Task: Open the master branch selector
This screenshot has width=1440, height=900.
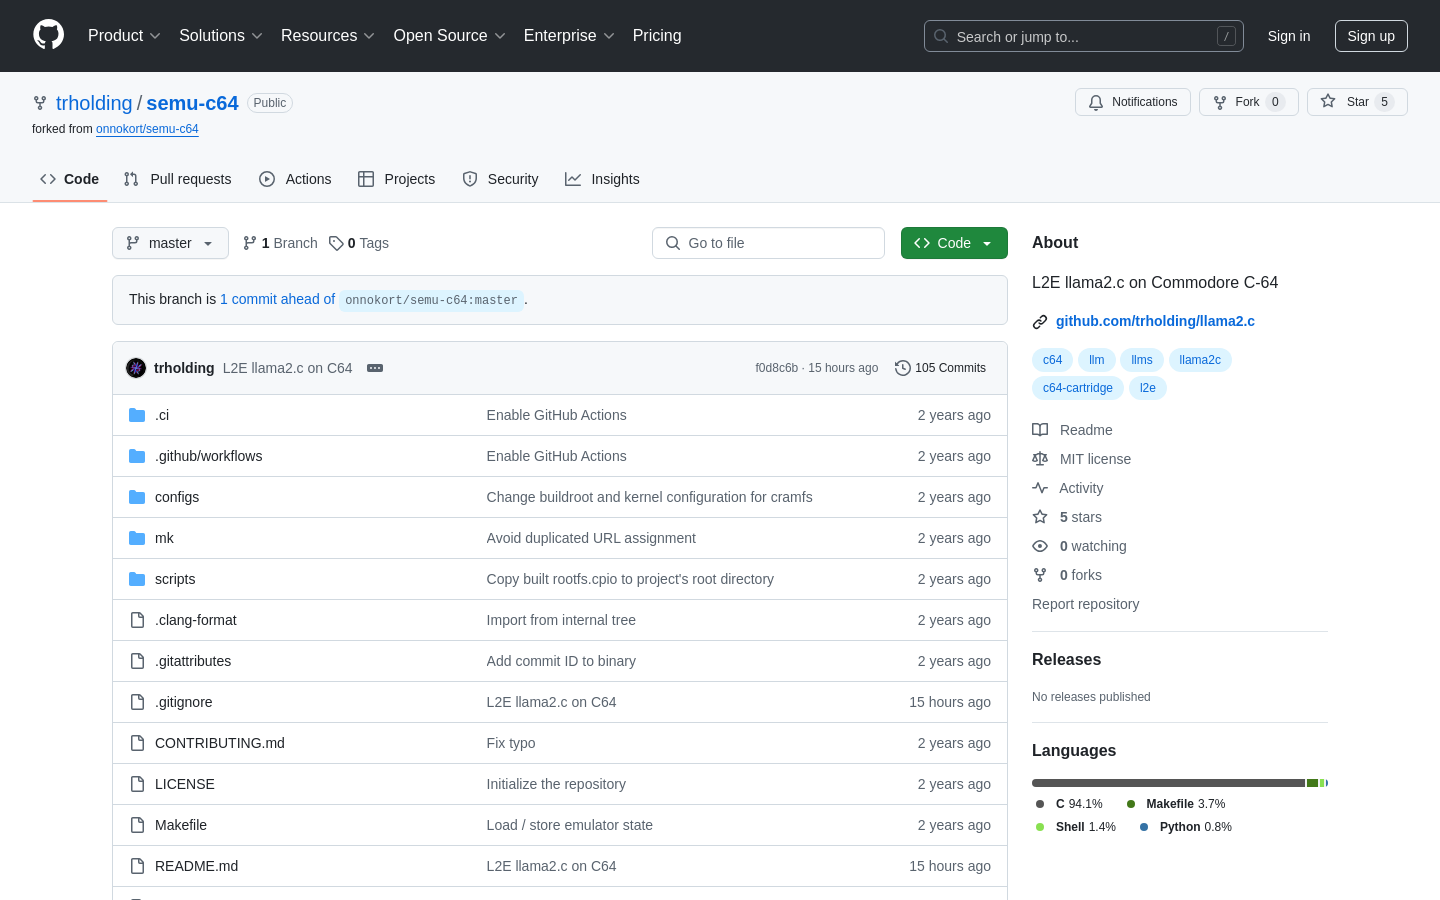Action: [170, 243]
